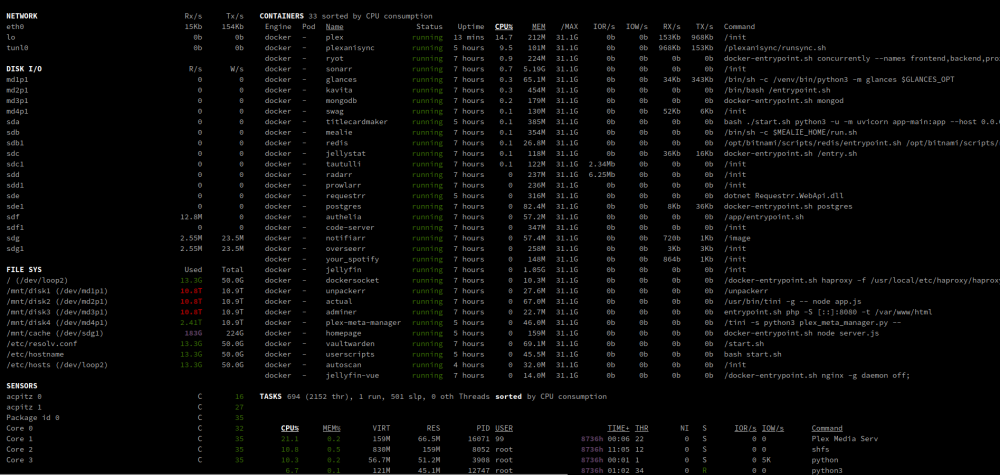Select the requestrr container name

click(x=345, y=196)
